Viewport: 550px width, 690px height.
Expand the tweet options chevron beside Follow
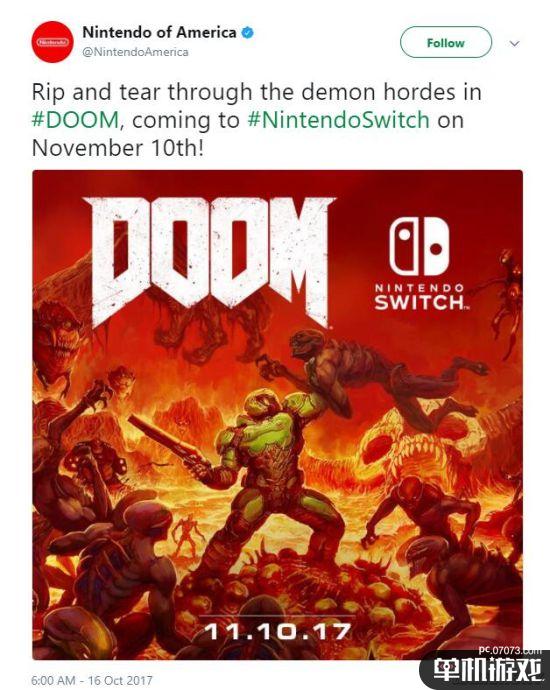click(x=514, y=43)
